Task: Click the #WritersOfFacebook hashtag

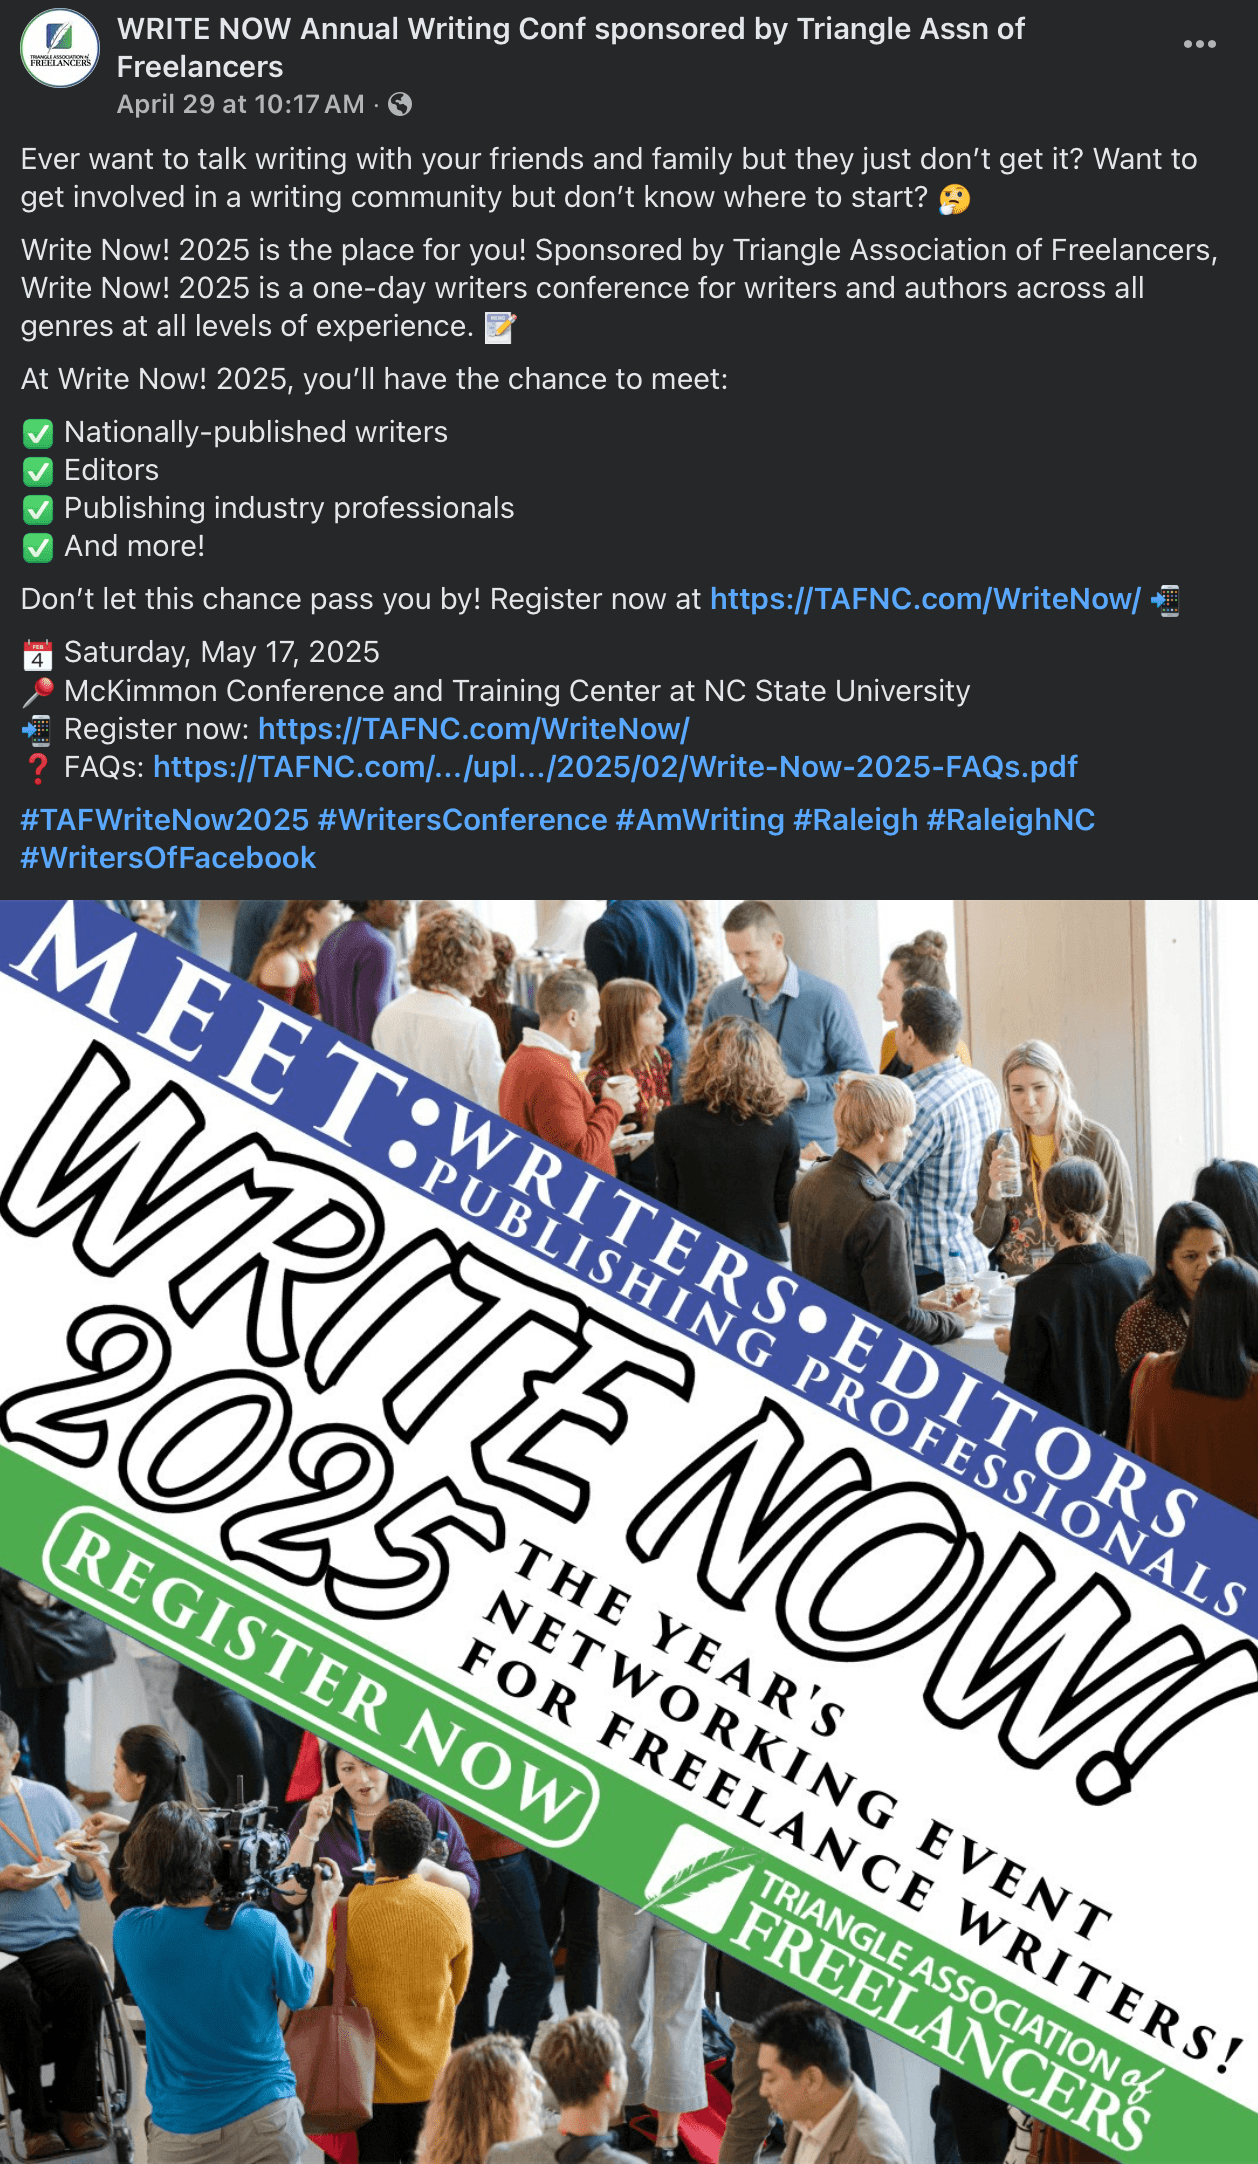Action: [x=168, y=858]
